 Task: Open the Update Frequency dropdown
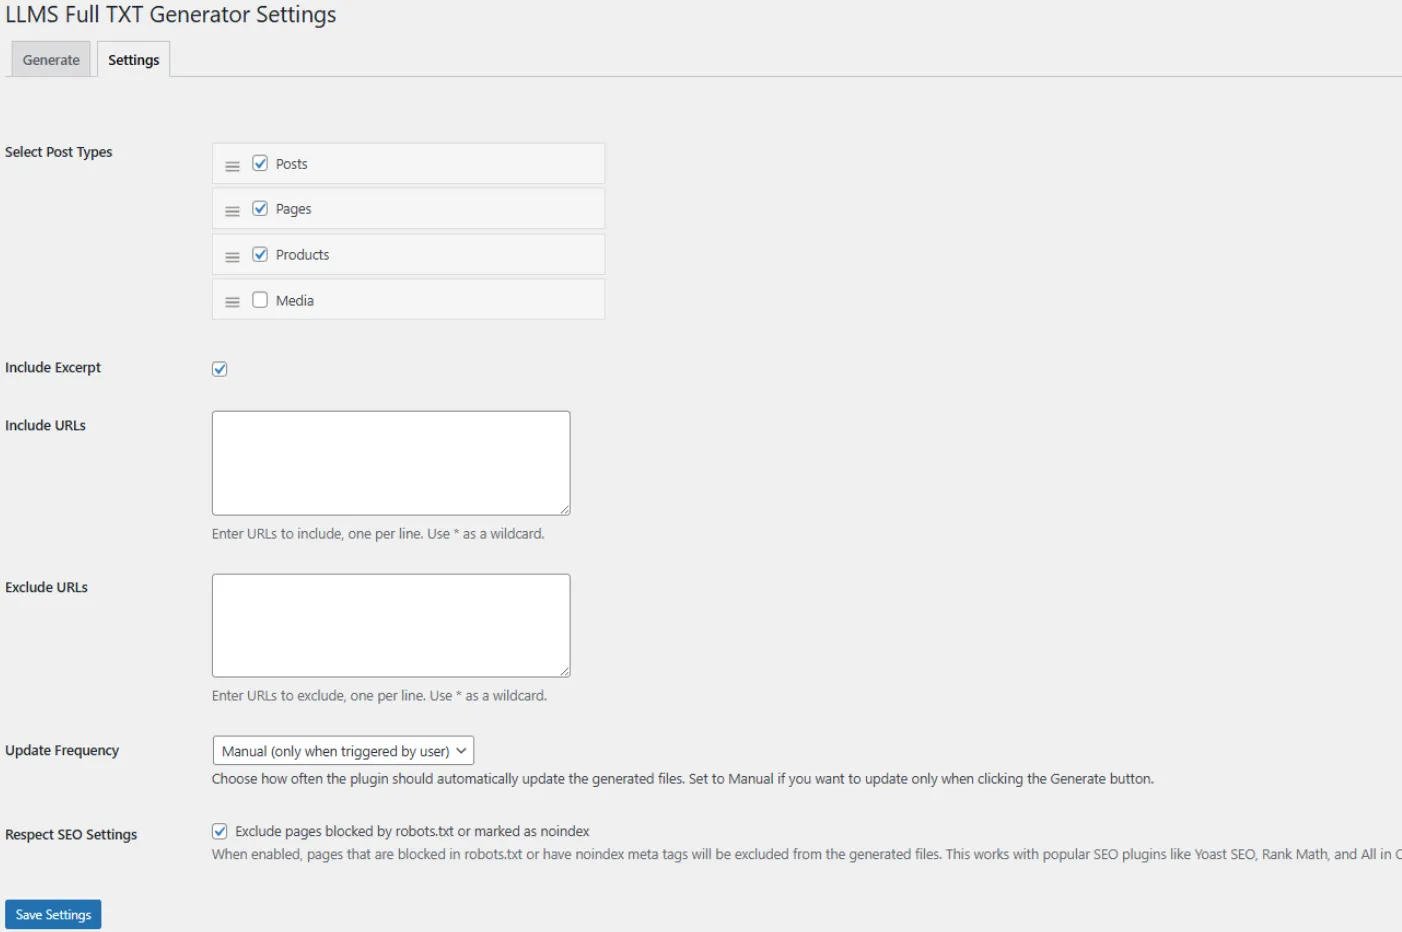tap(343, 751)
